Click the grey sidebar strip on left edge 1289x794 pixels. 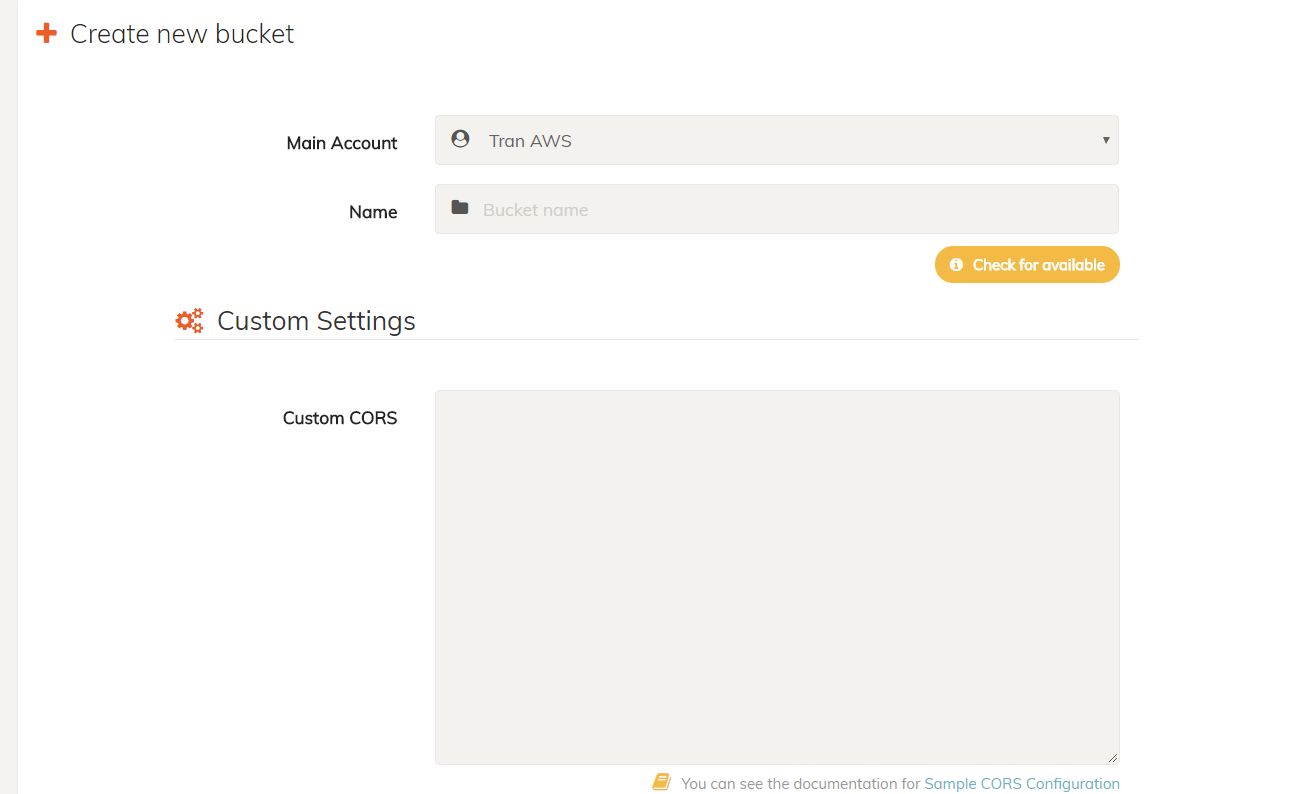8,400
